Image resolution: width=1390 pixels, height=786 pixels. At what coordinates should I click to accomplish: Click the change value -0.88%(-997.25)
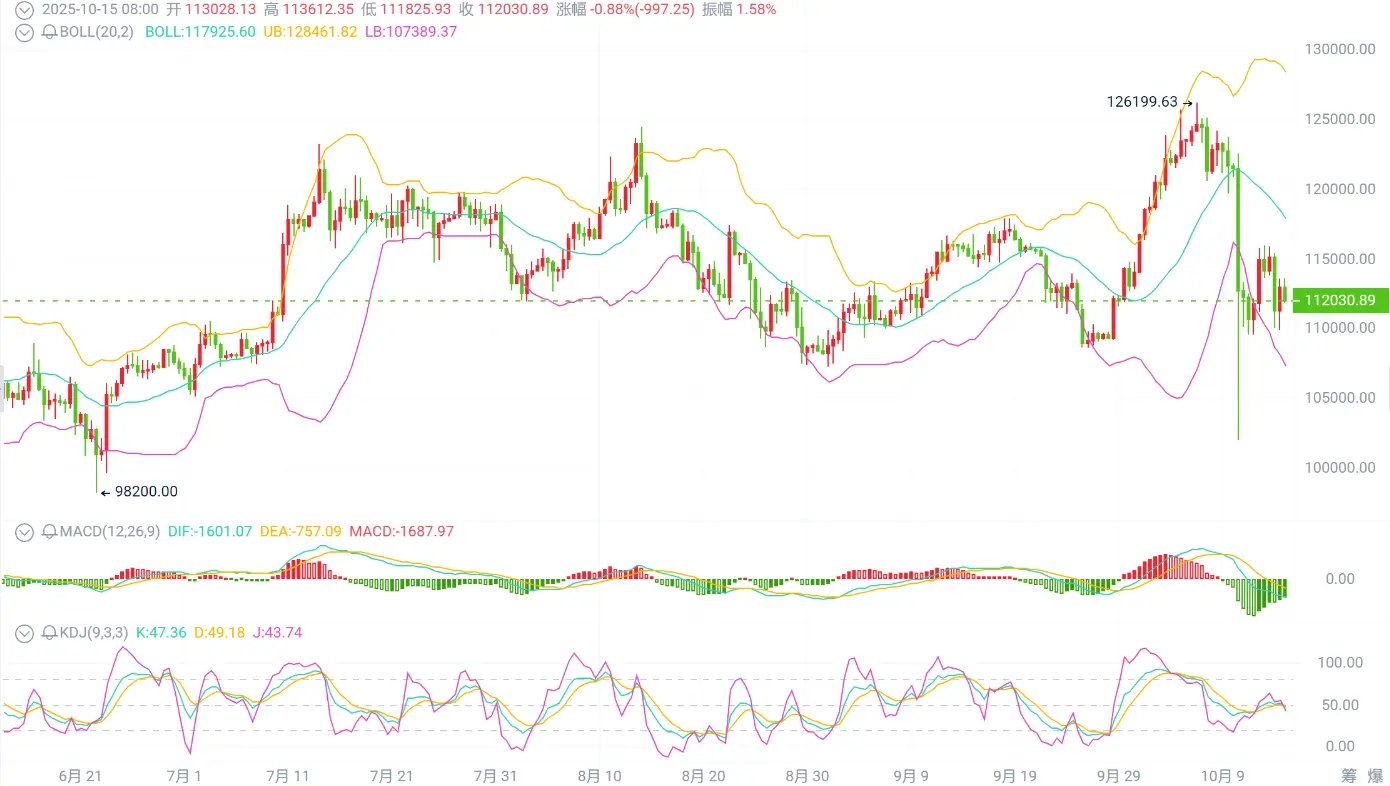point(643,9)
